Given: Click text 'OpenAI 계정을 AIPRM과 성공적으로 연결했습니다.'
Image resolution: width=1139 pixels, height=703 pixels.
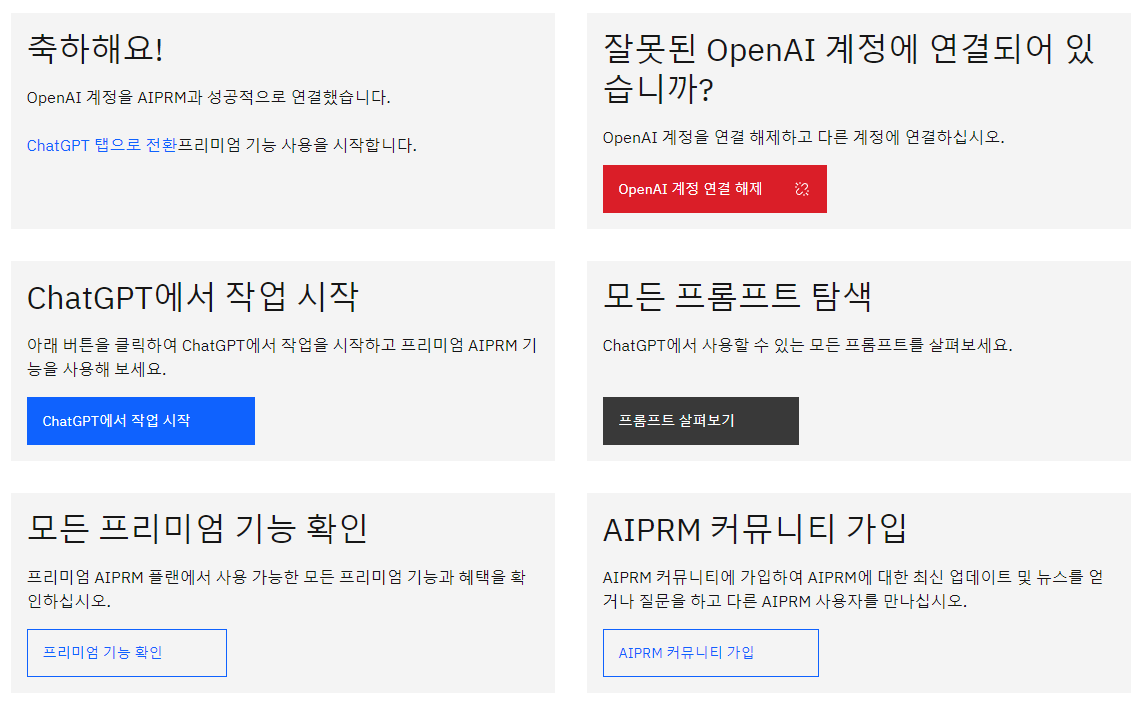Looking at the screenshot, I should (x=208, y=97).
